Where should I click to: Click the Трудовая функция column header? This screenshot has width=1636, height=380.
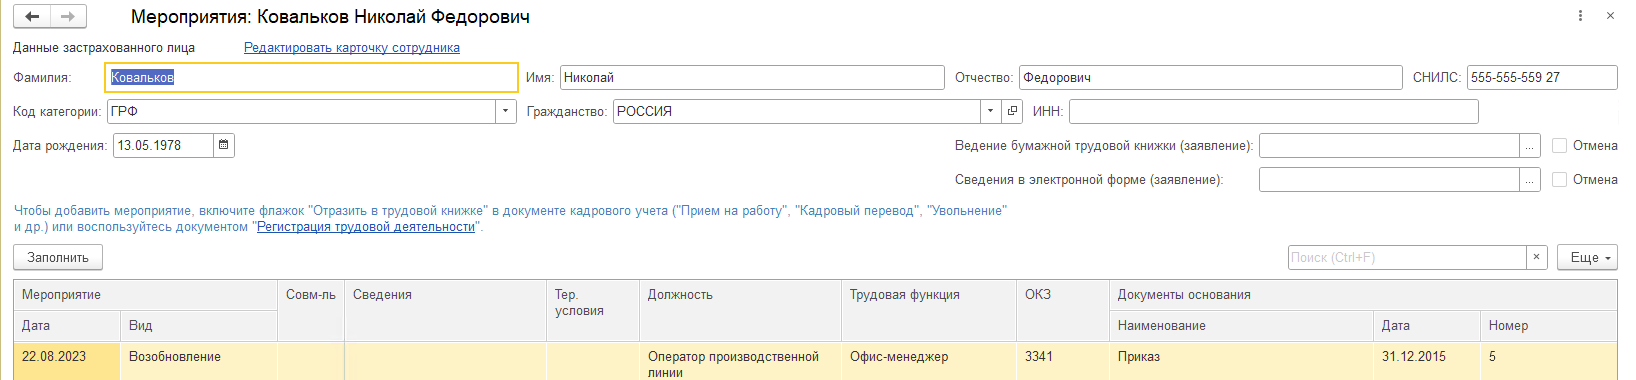[929, 311]
